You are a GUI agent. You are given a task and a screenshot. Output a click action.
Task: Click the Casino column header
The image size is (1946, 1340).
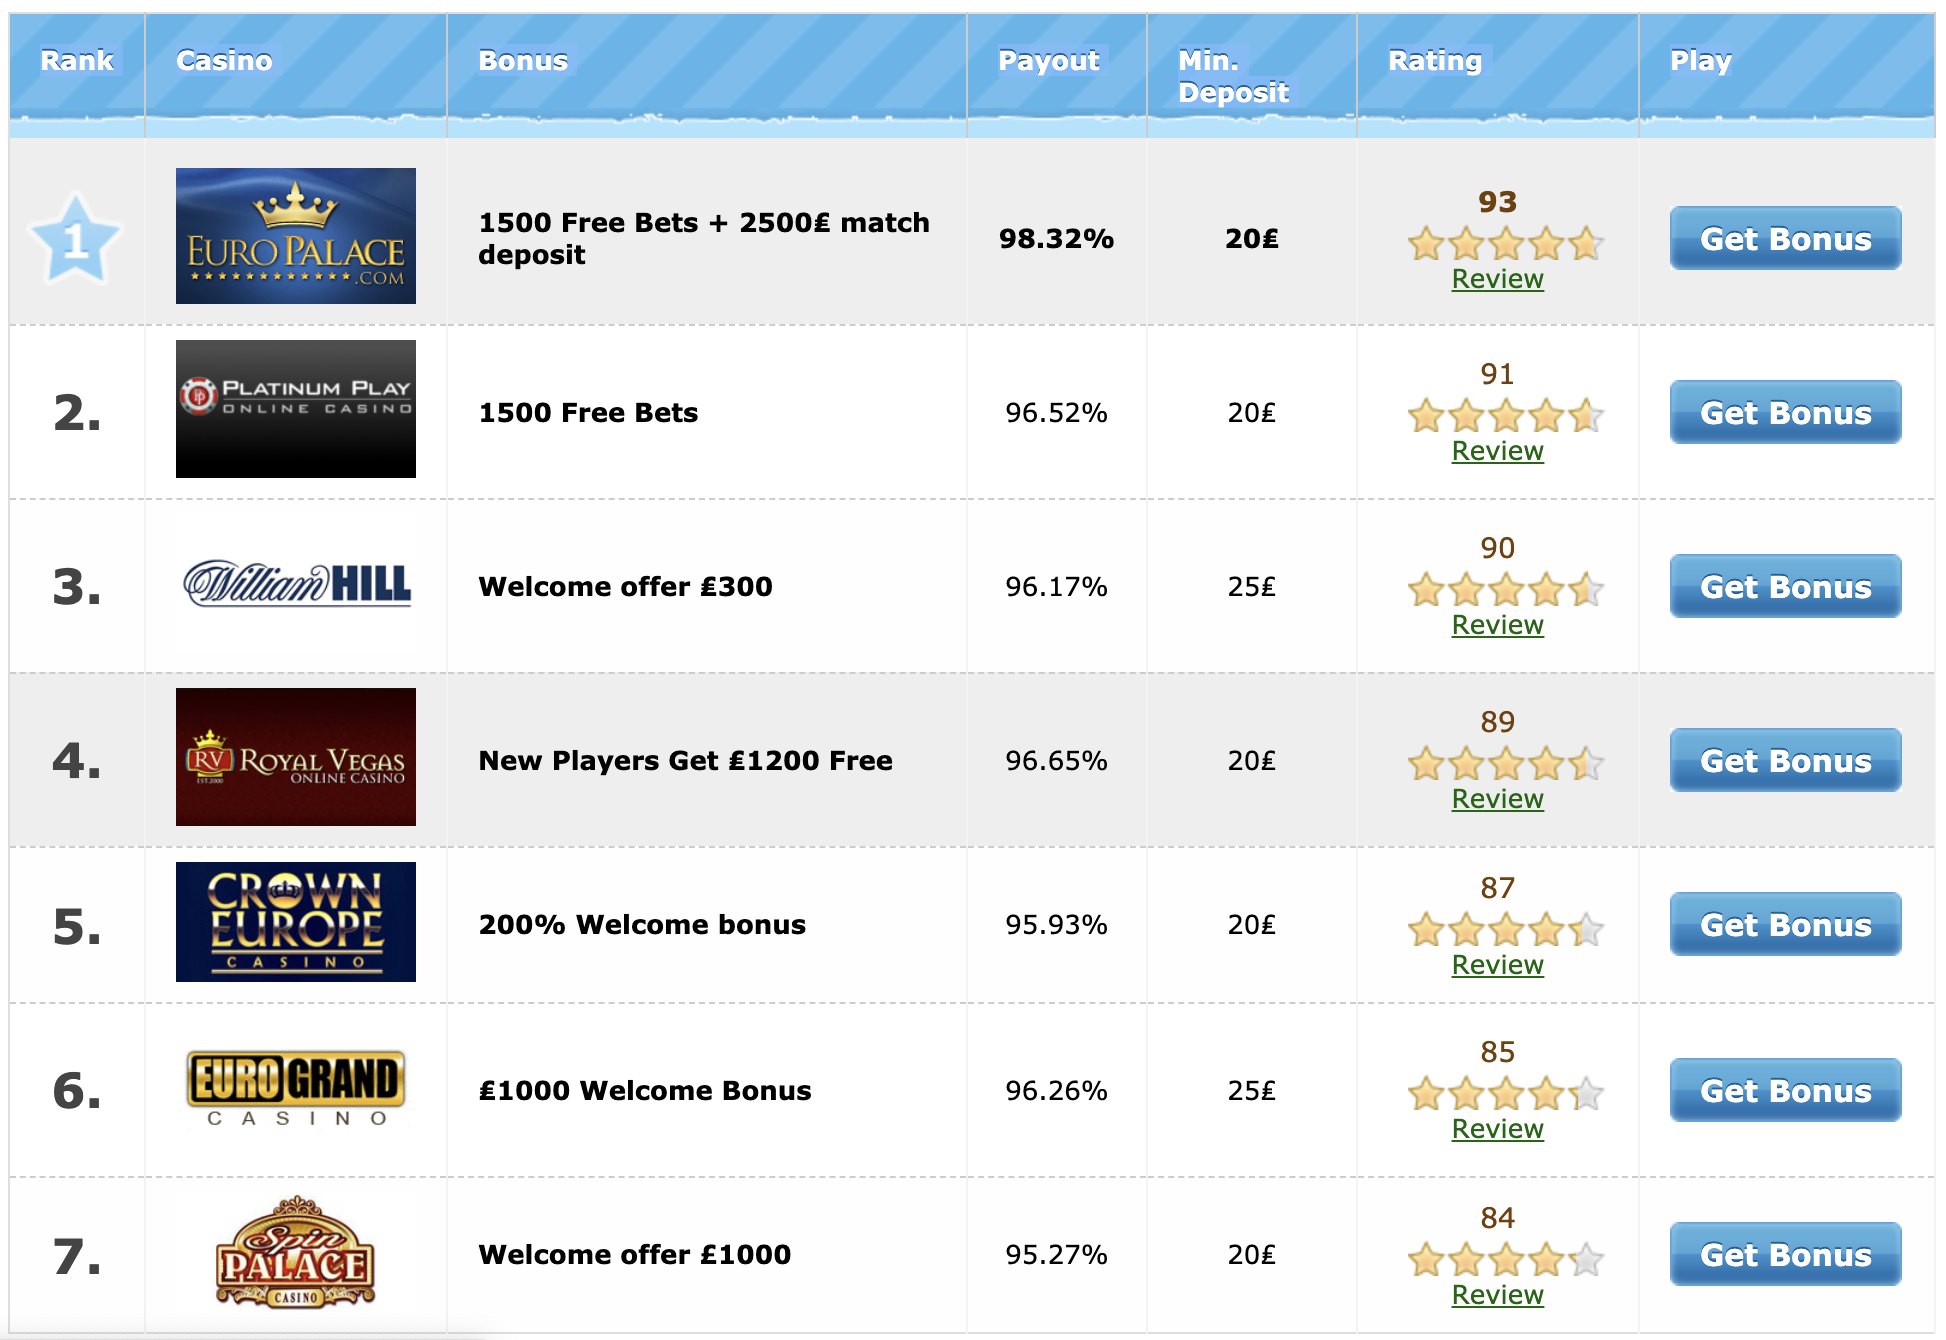click(x=224, y=60)
